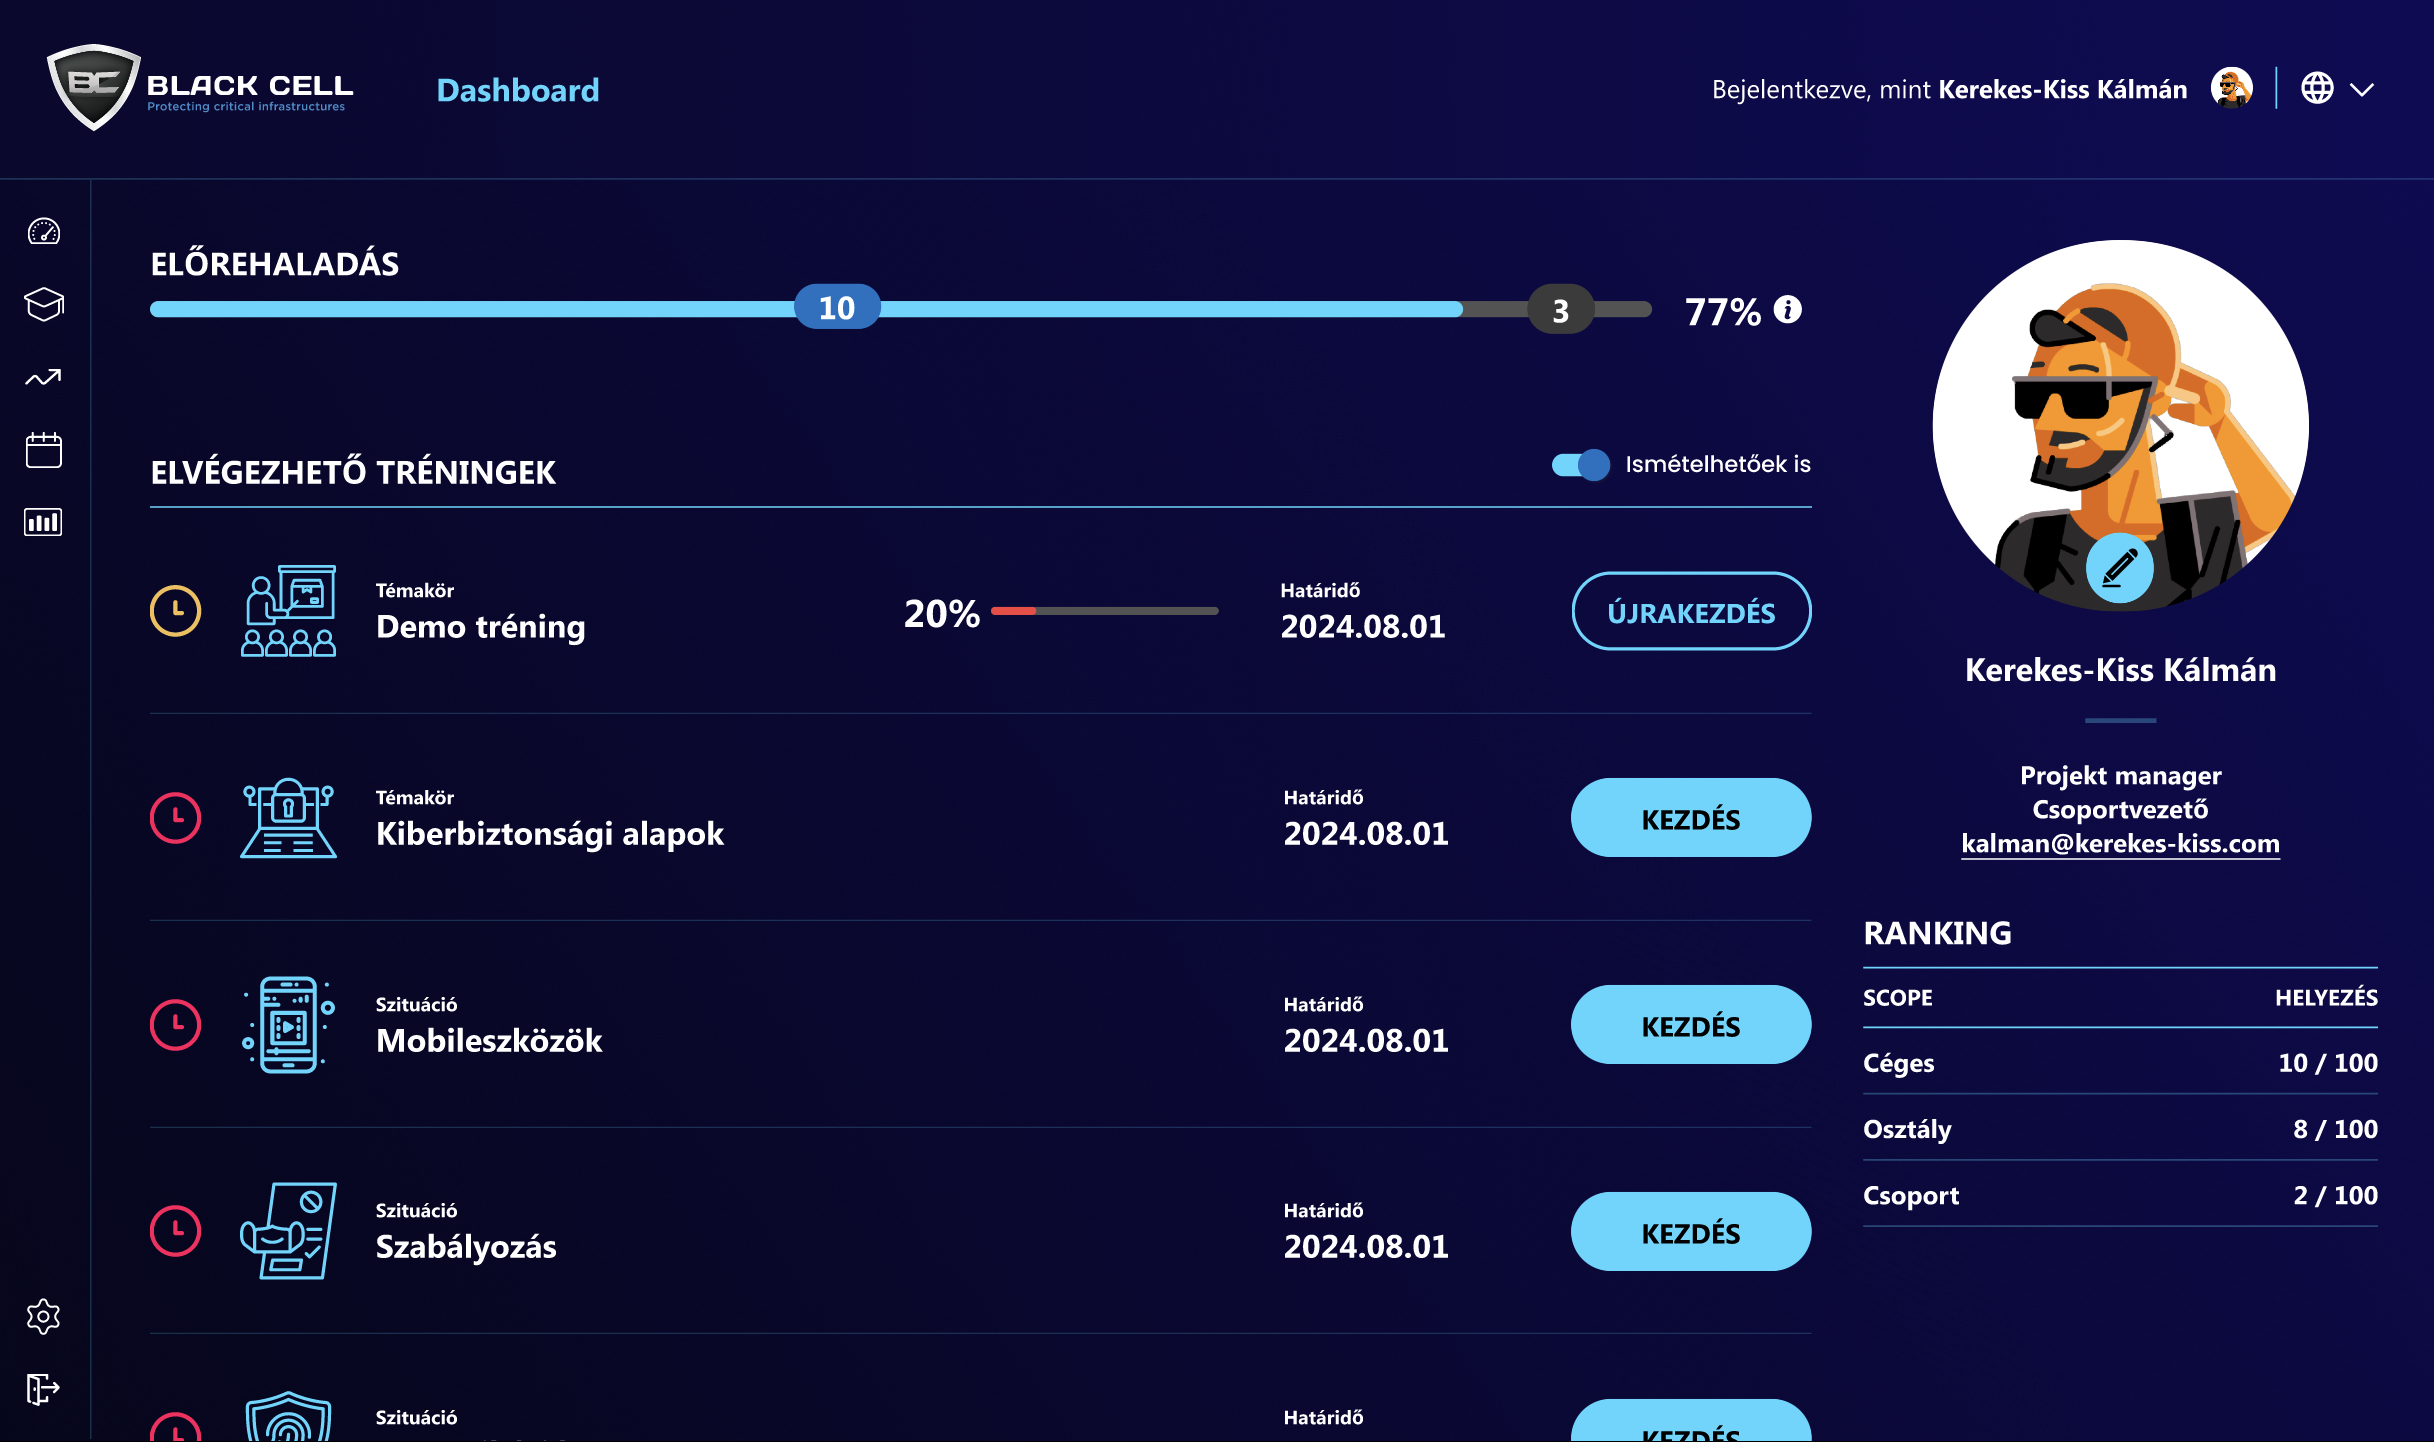Click ÚJRAKEZDÉS for Demo tréning
The height and width of the screenshot is (1442, 2434).
point(1690,612)
